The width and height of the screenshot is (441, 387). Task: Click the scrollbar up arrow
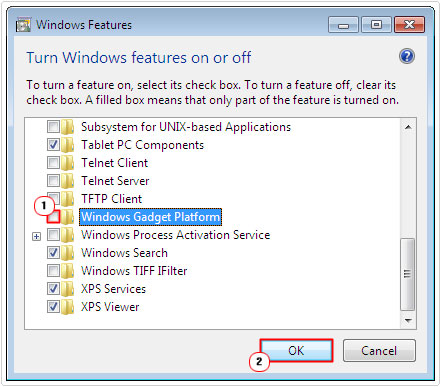pos(408,127)
